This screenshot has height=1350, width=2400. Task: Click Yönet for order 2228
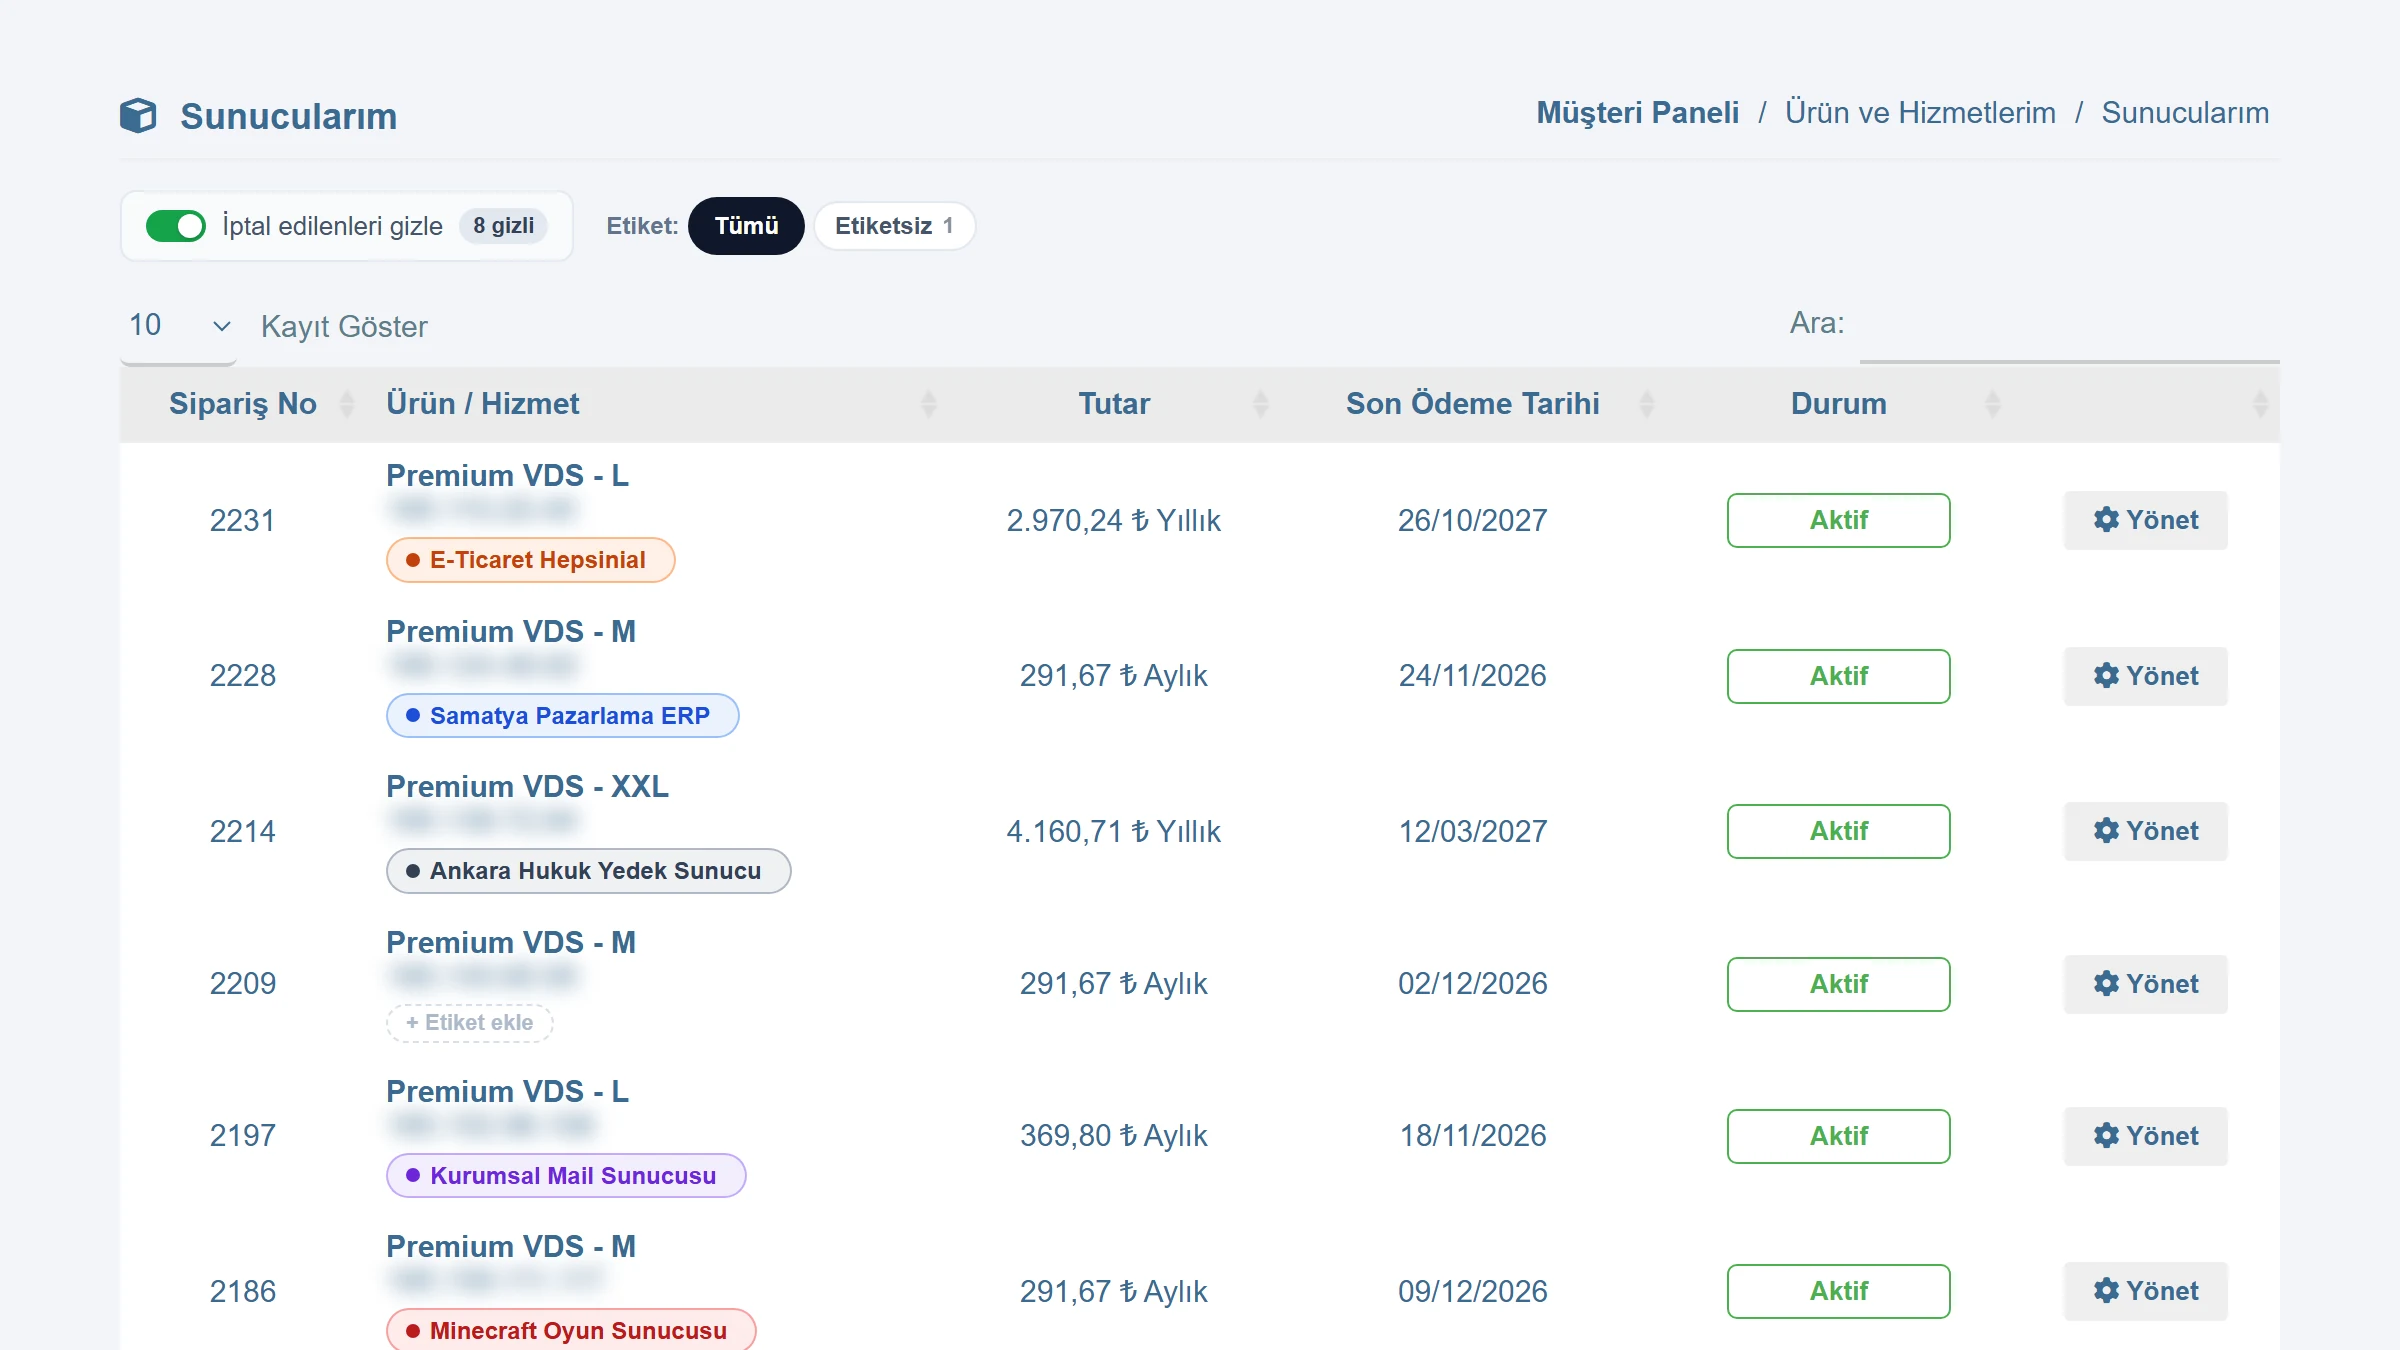[x=2146, y=676]
